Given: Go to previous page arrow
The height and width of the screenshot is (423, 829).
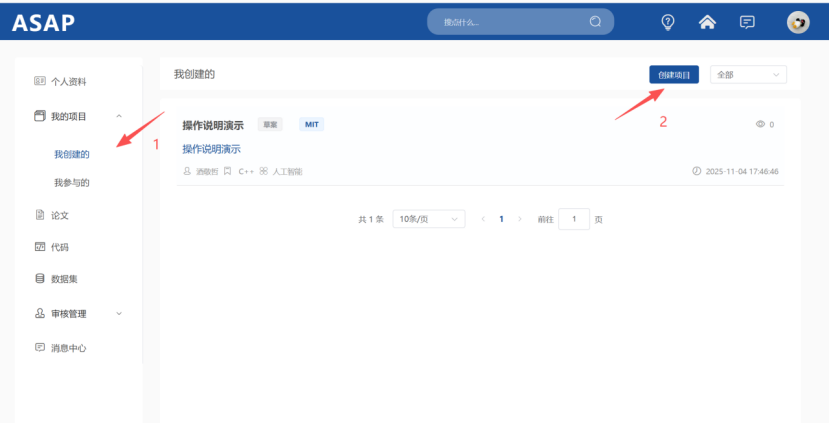Looking at the screenshot, I should click(x=483, y=219).
